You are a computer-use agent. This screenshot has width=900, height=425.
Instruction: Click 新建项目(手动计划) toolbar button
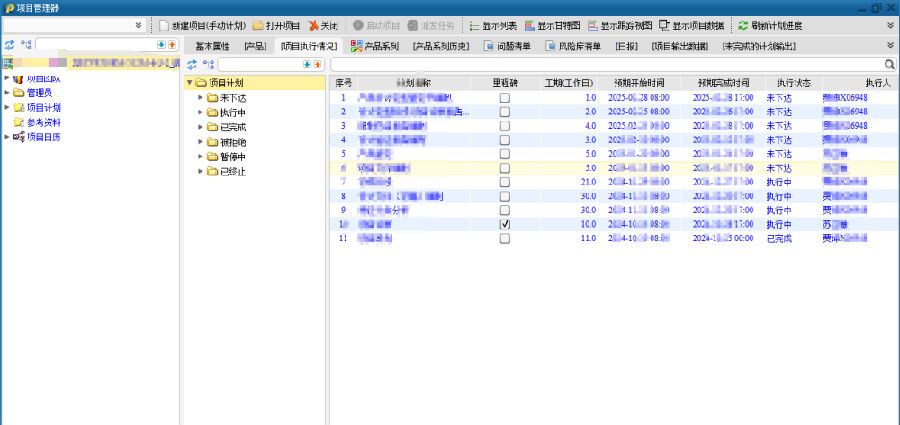[202, 25]
